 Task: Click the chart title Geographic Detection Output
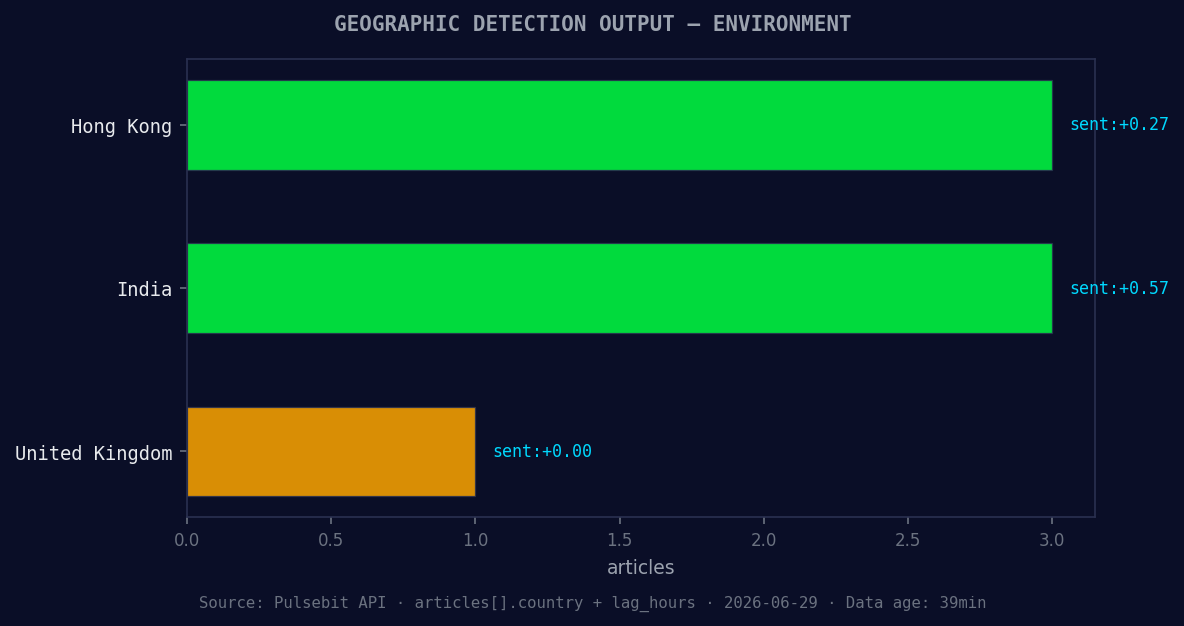pyautogui.click(x=592, y=24)
